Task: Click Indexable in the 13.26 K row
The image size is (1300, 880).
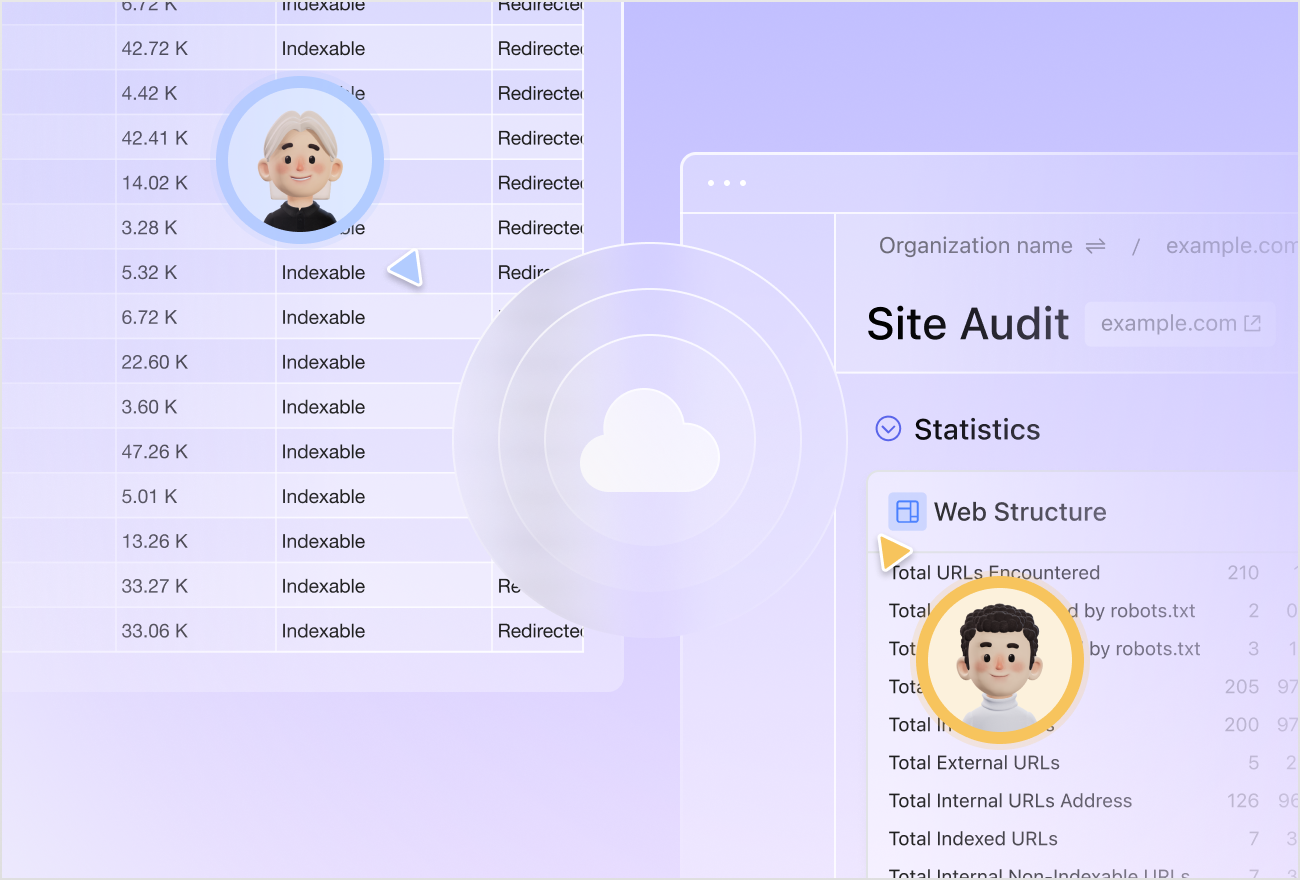Action: click(x=323, y=542)
